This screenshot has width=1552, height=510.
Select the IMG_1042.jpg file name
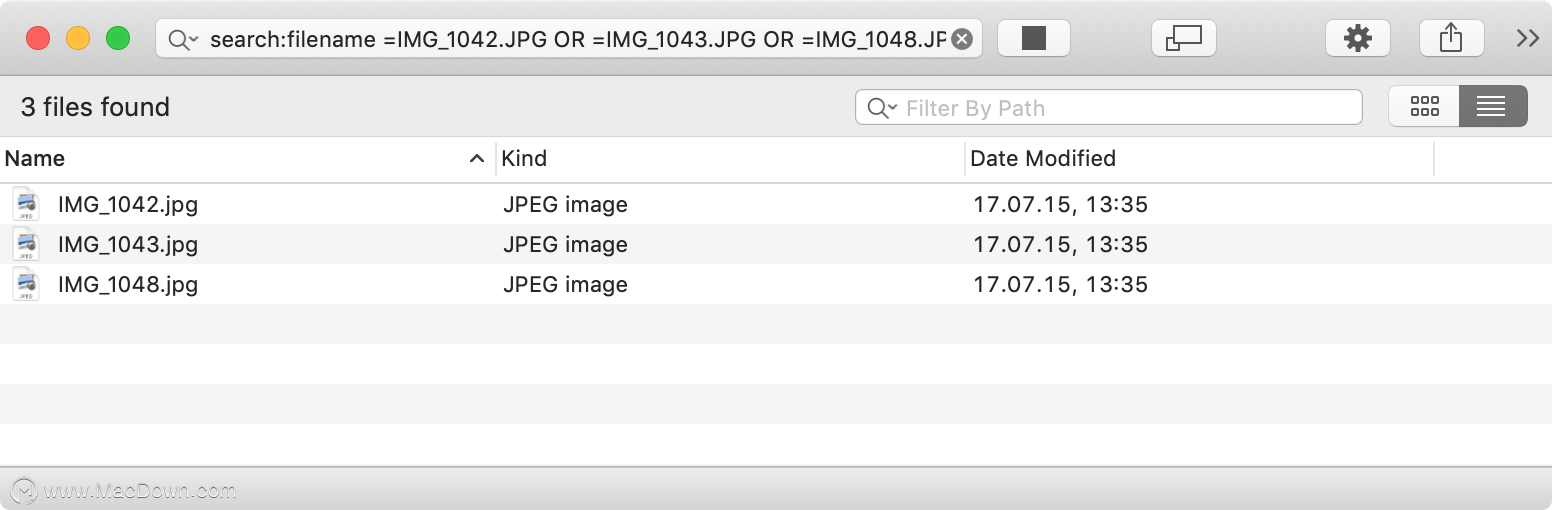click(x=128, y=204)
